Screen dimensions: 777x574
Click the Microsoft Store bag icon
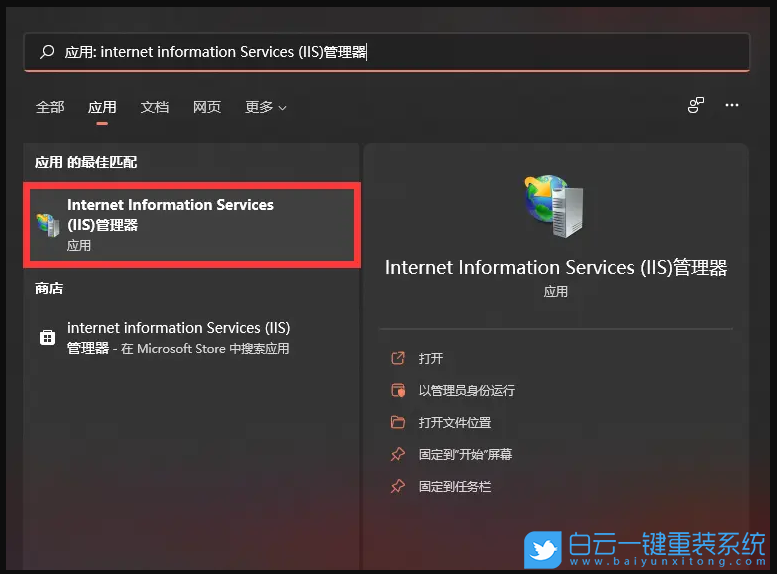pyautogui.click(x=48, y=338)
